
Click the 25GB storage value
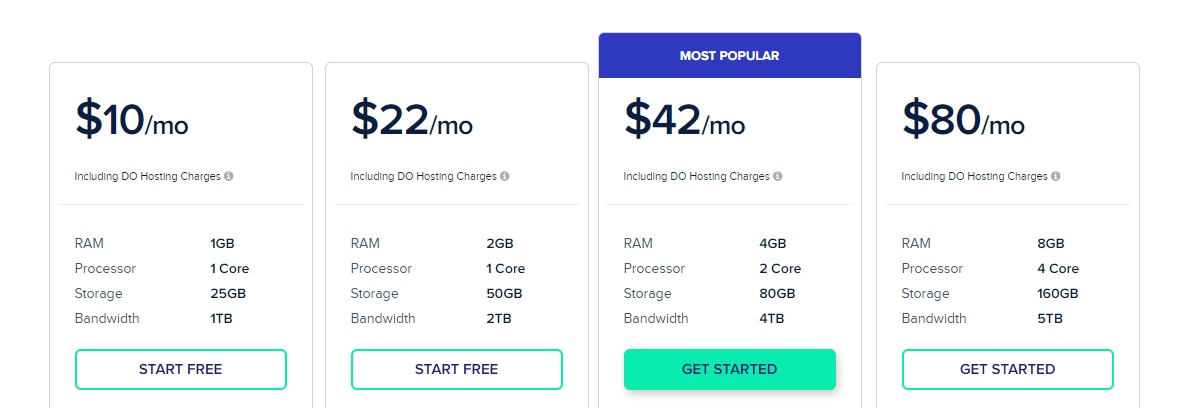(x=228, y=294)
